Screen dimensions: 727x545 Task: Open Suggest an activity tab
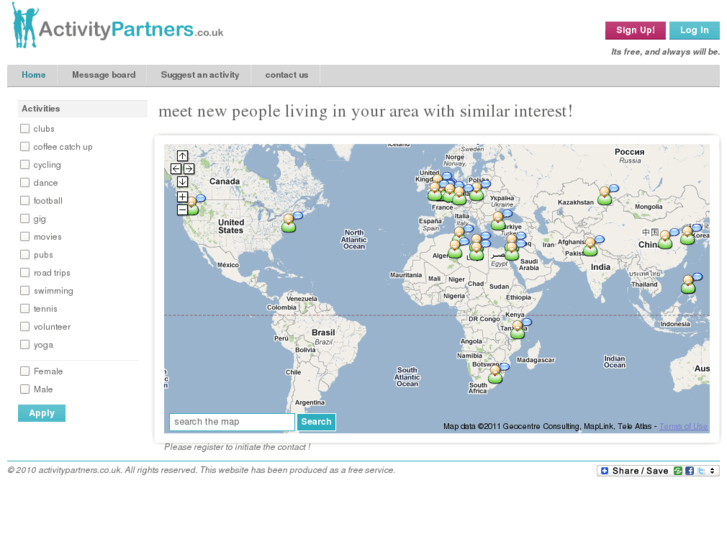[200, 75]
